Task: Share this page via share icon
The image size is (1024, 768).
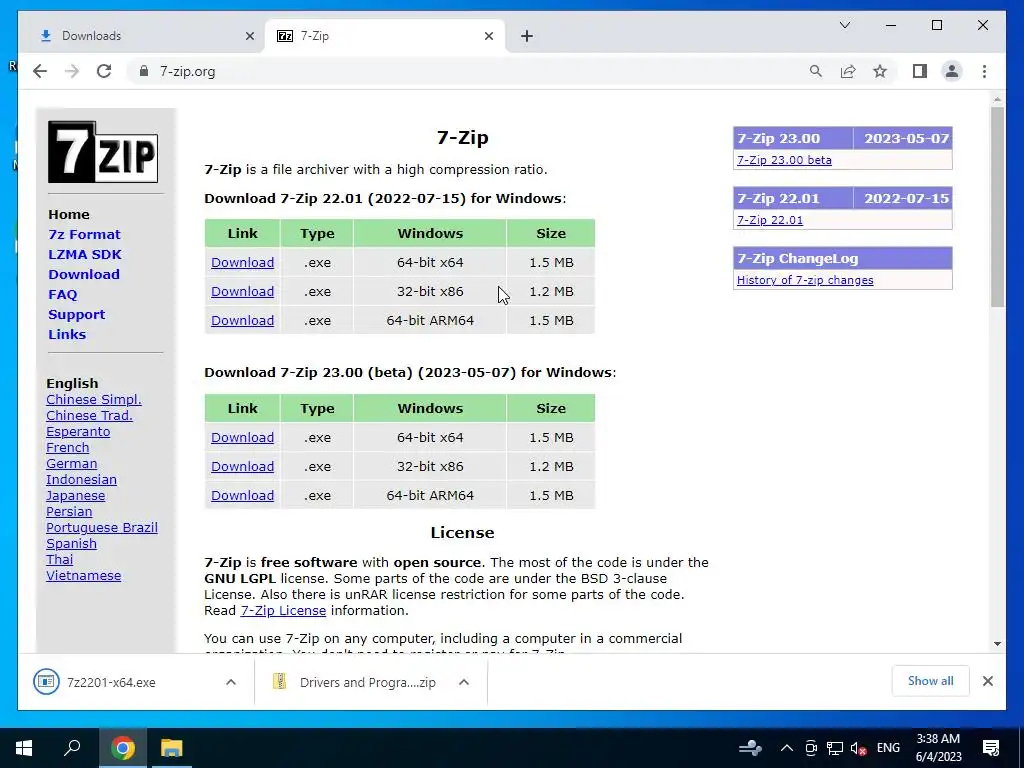Action: (x=848, y=71)
